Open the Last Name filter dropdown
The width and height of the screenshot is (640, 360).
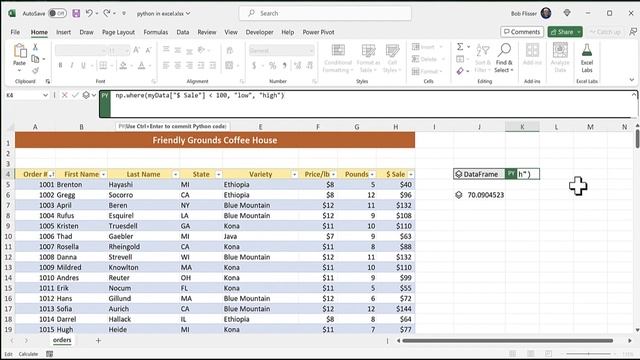coord(175,174)
